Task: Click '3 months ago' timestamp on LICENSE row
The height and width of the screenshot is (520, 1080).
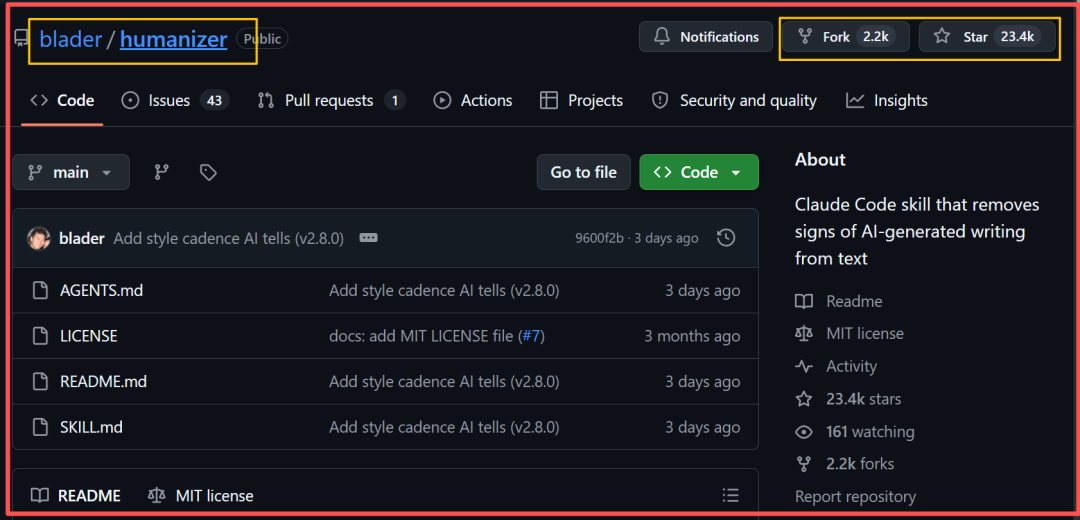Action: (692, 336)
